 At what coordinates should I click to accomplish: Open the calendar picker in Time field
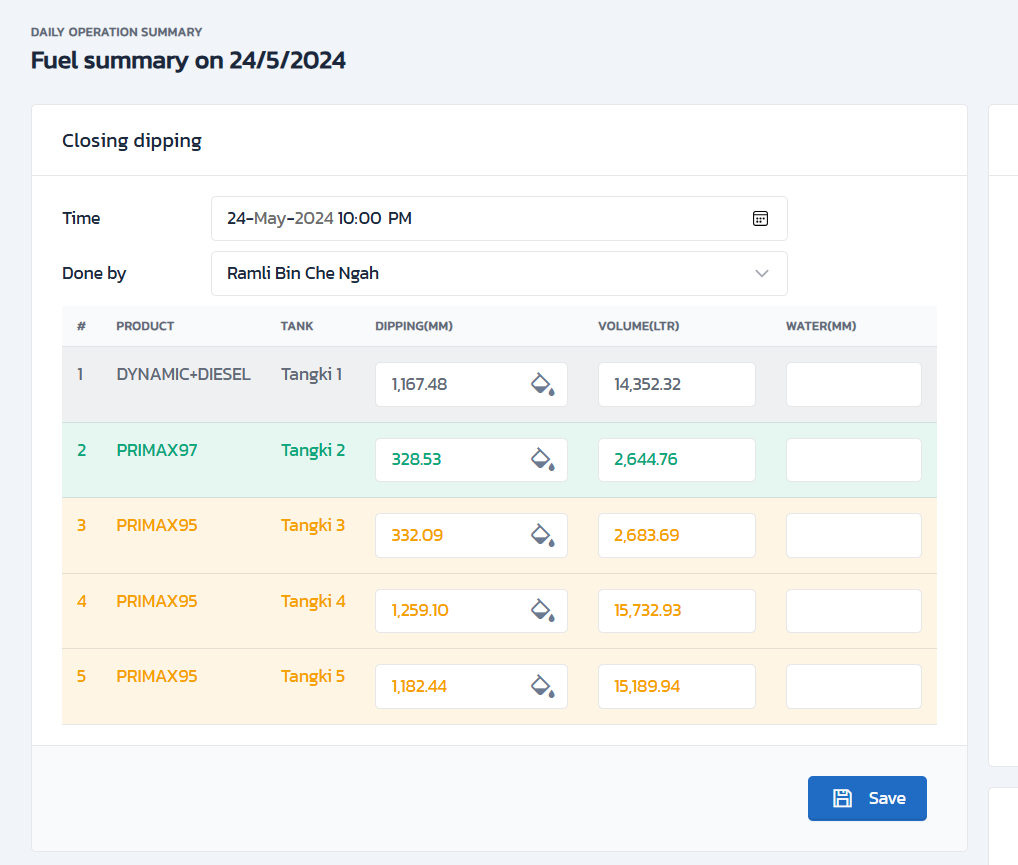tap(760, 218)
